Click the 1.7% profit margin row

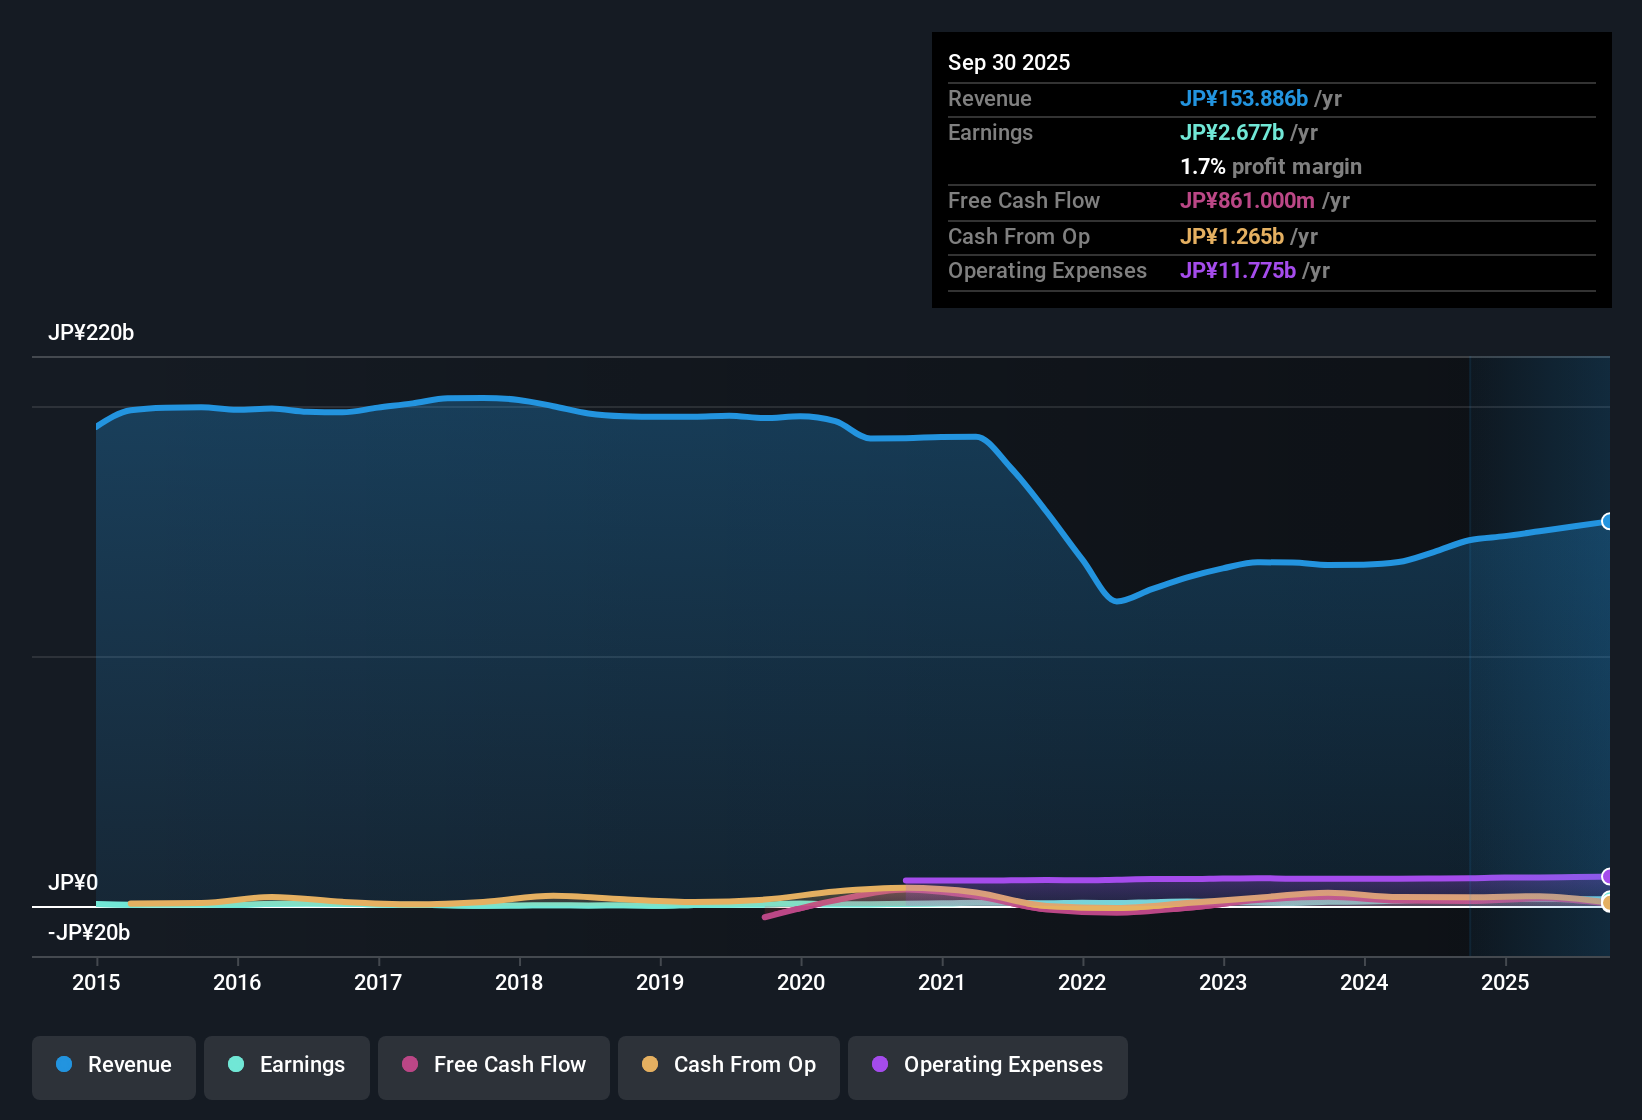pos(1271,167)
